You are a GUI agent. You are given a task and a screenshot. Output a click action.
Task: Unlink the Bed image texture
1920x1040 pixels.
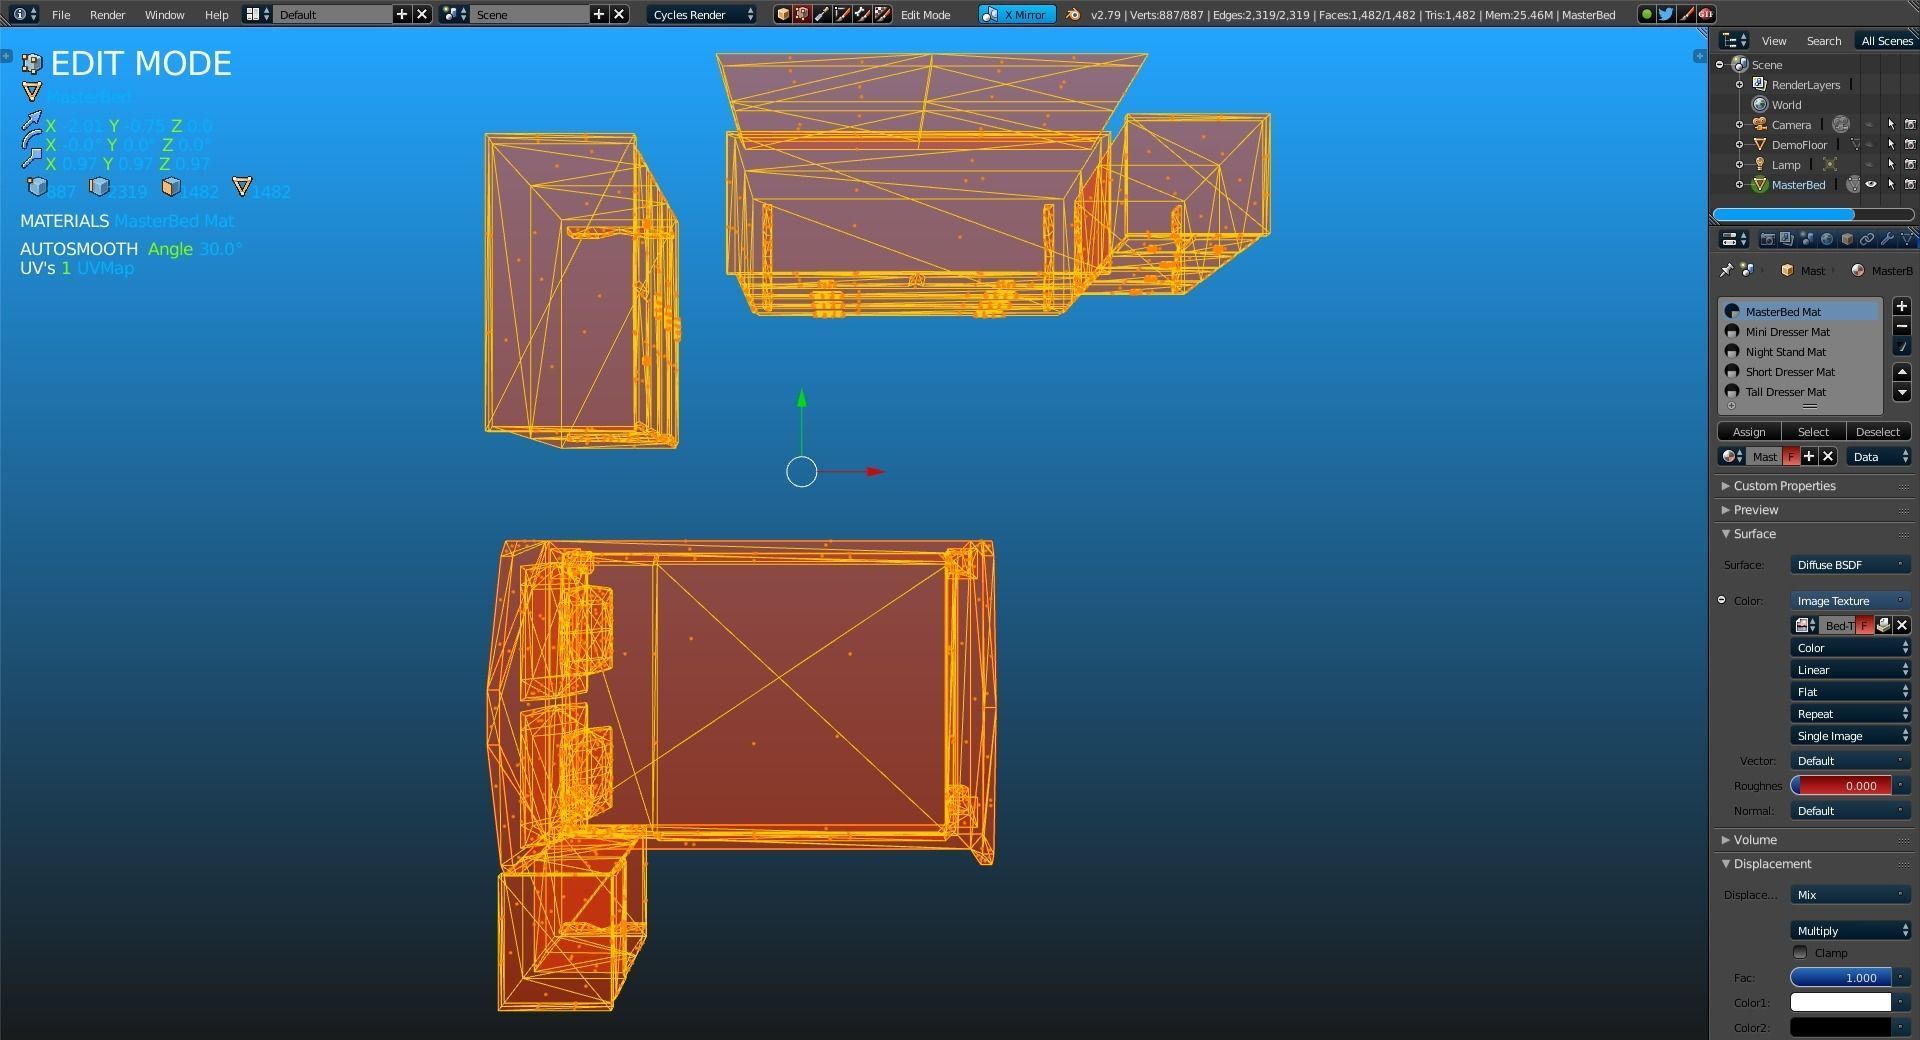pyautogui.click(x=1902, y=625)
